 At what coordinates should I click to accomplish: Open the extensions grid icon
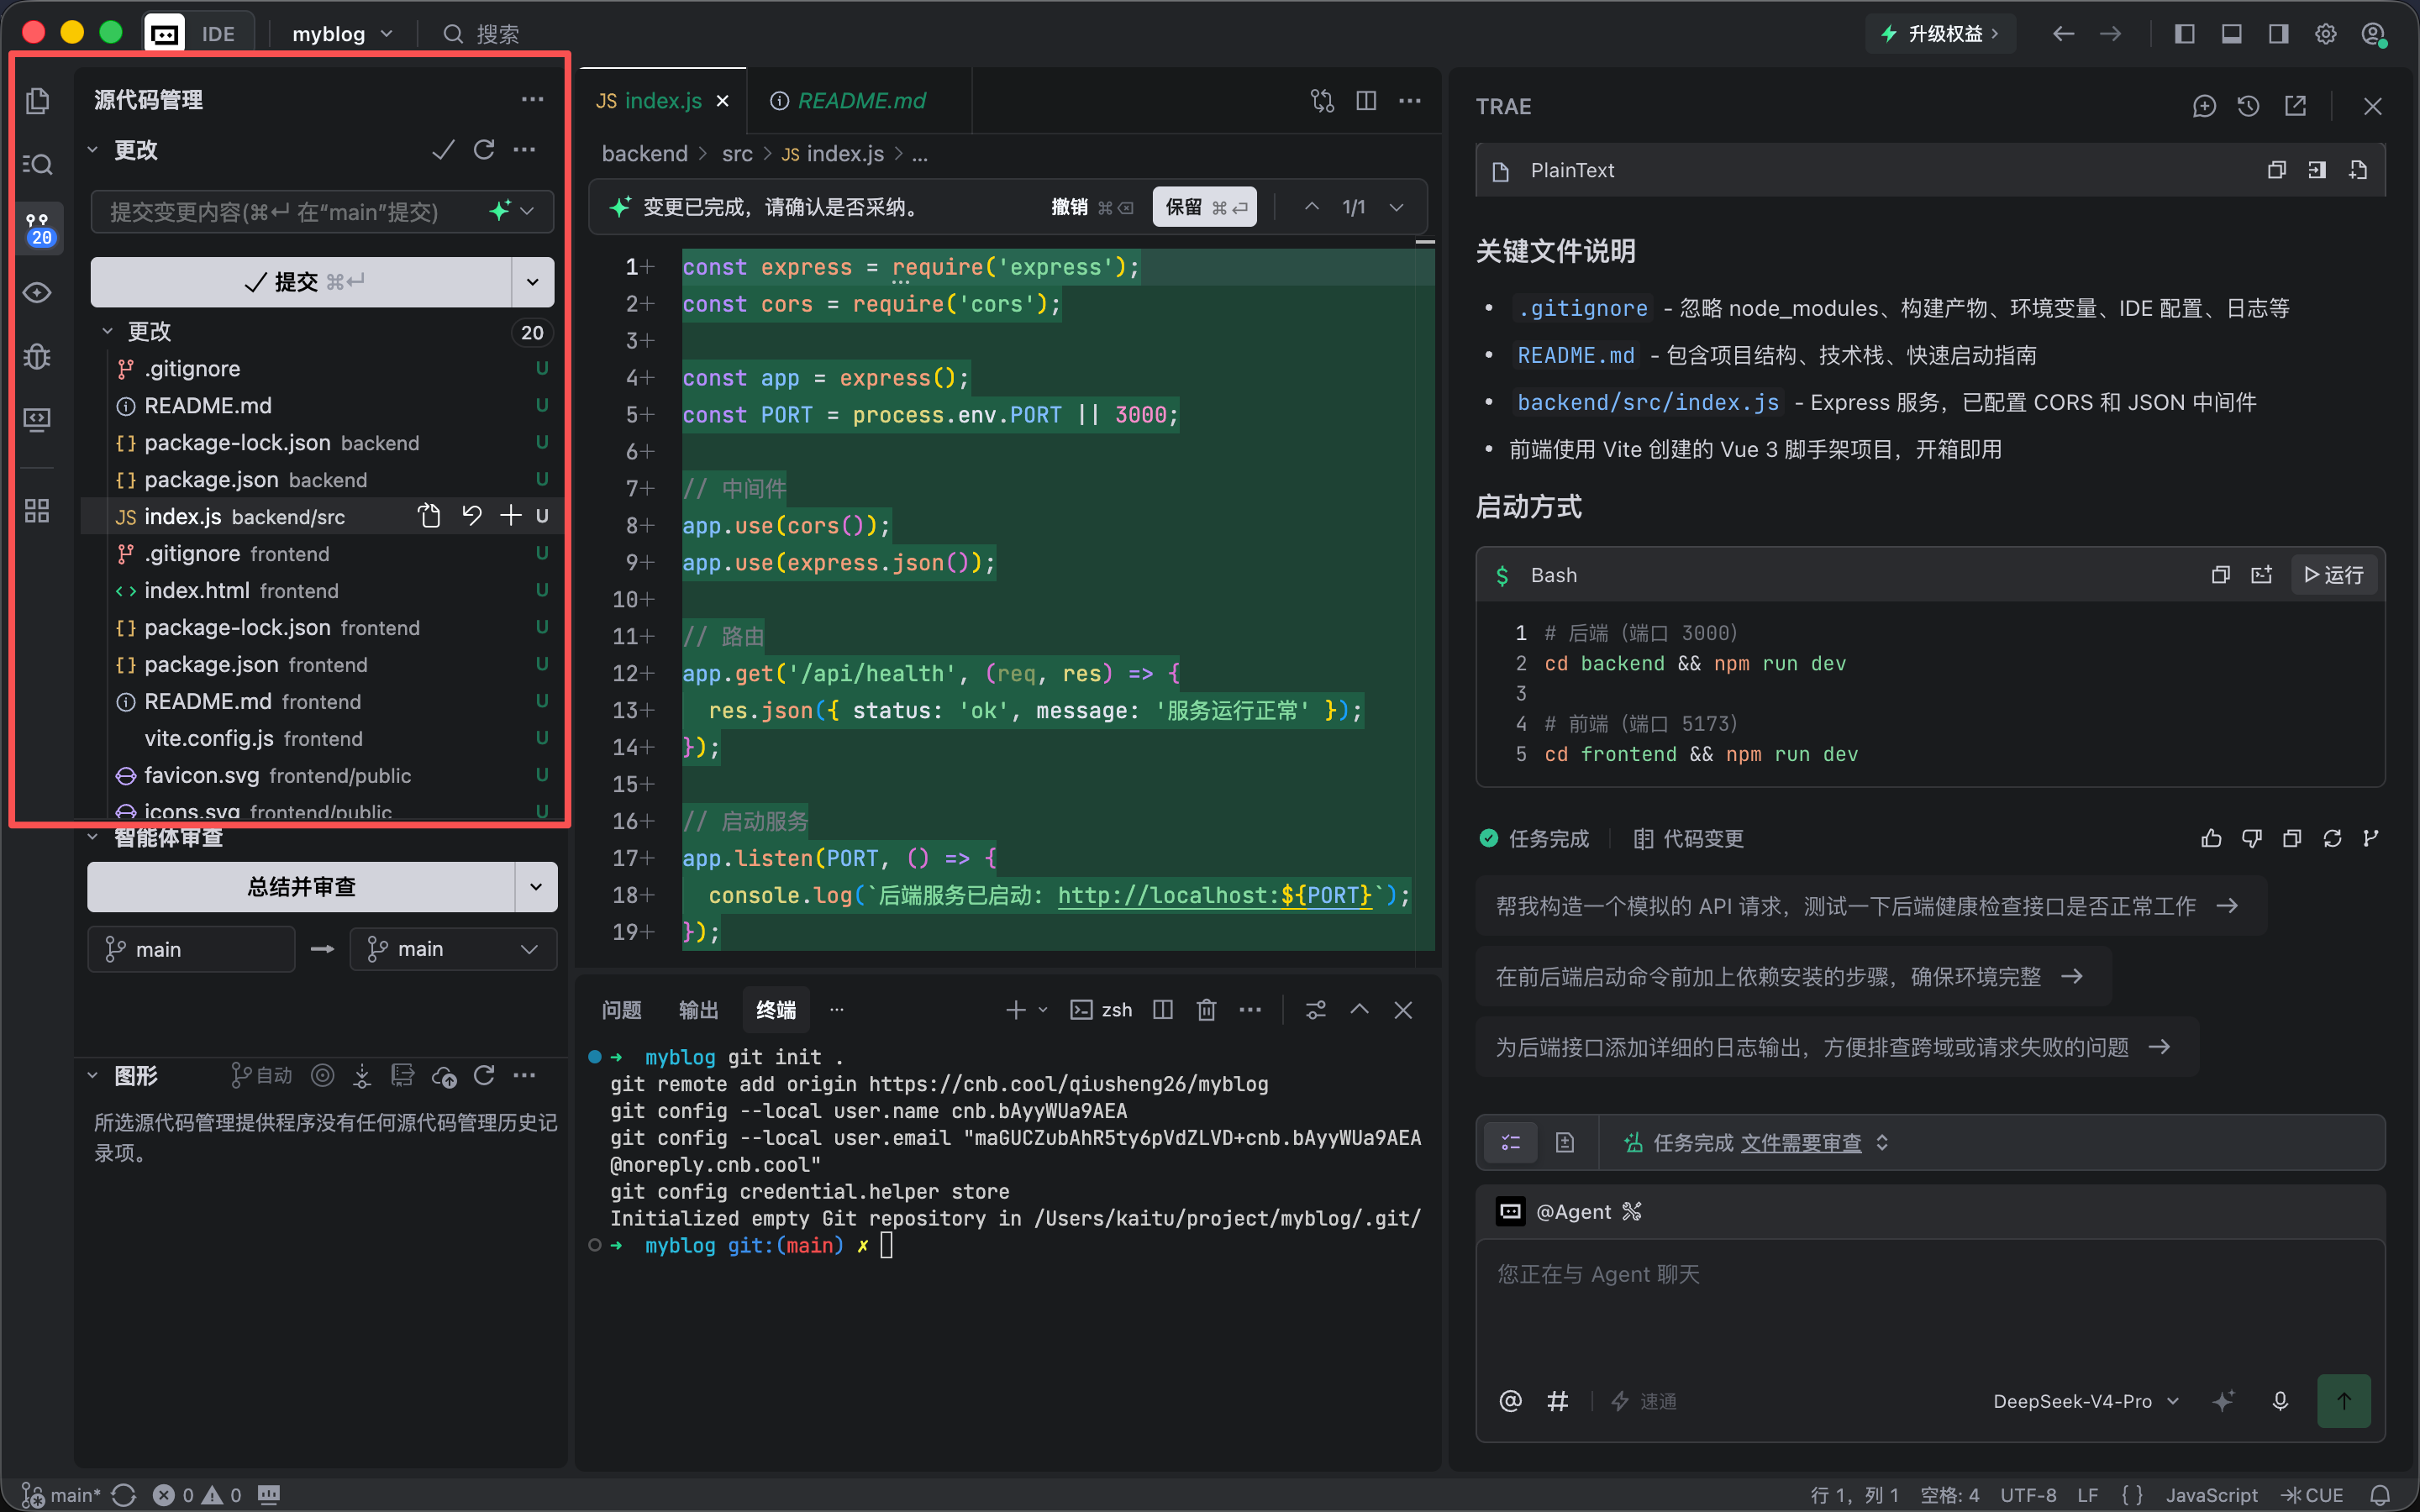point(38,511)
